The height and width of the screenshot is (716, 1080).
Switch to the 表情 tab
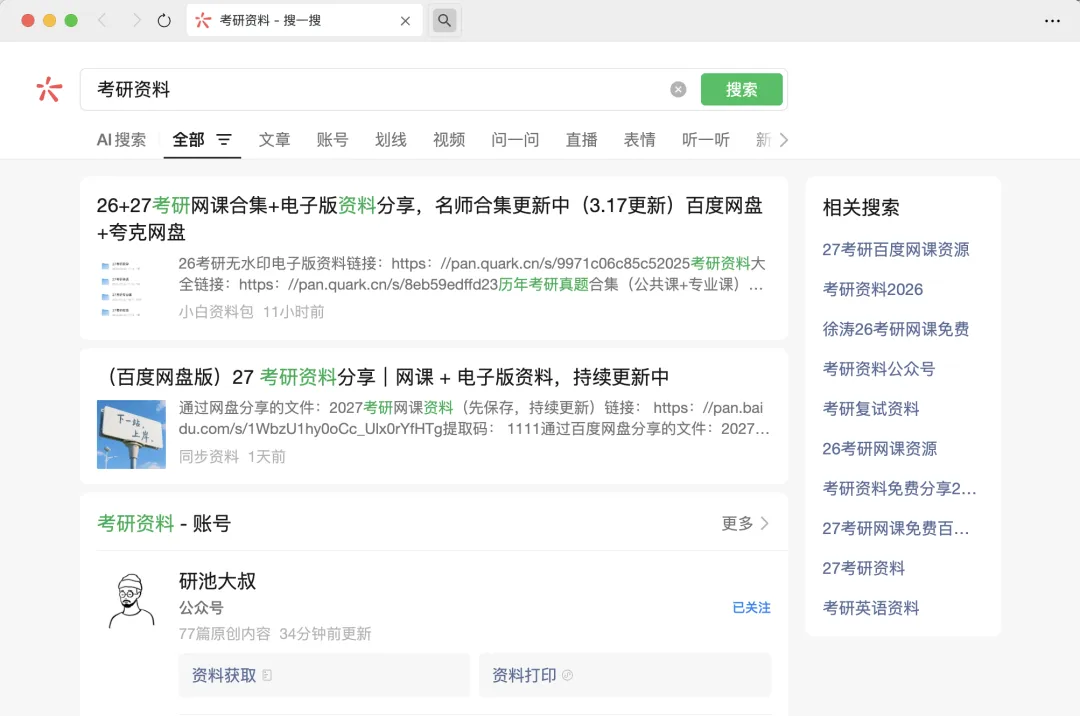(x=639, y=140)
